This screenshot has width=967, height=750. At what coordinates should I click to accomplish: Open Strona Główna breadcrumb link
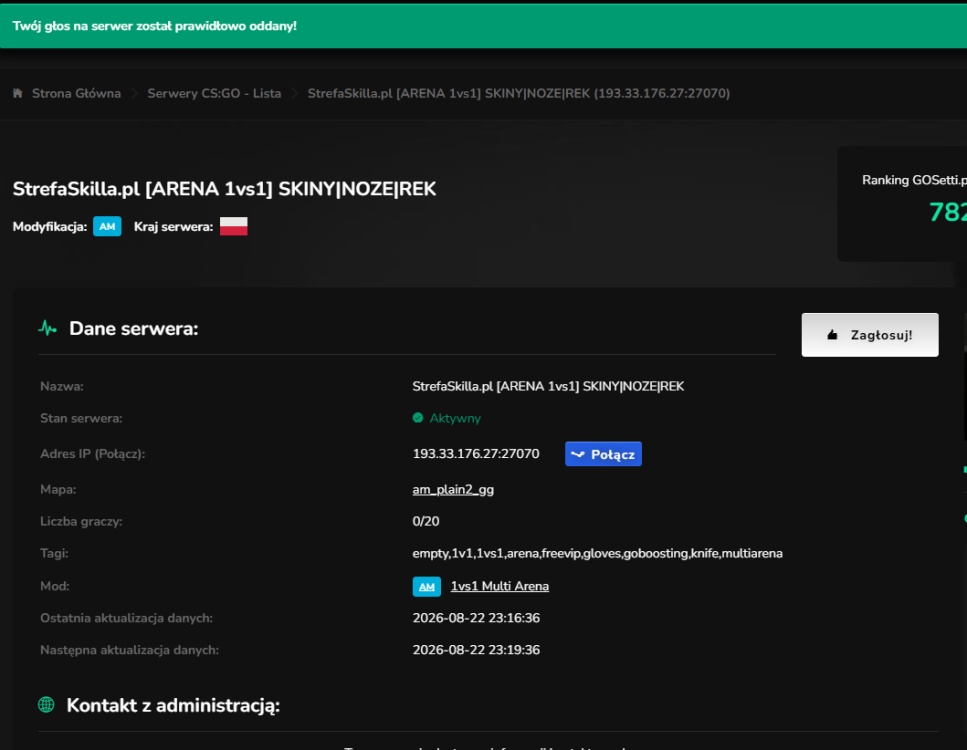click(76, 93)
